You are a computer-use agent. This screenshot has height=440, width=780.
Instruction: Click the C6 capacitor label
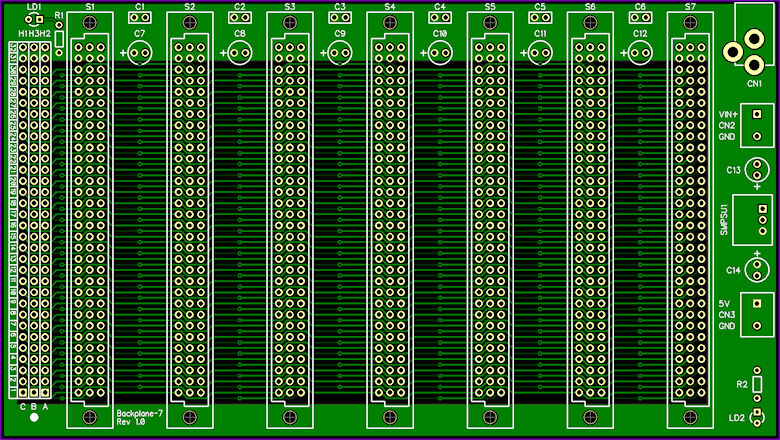[x=640, y=6]
